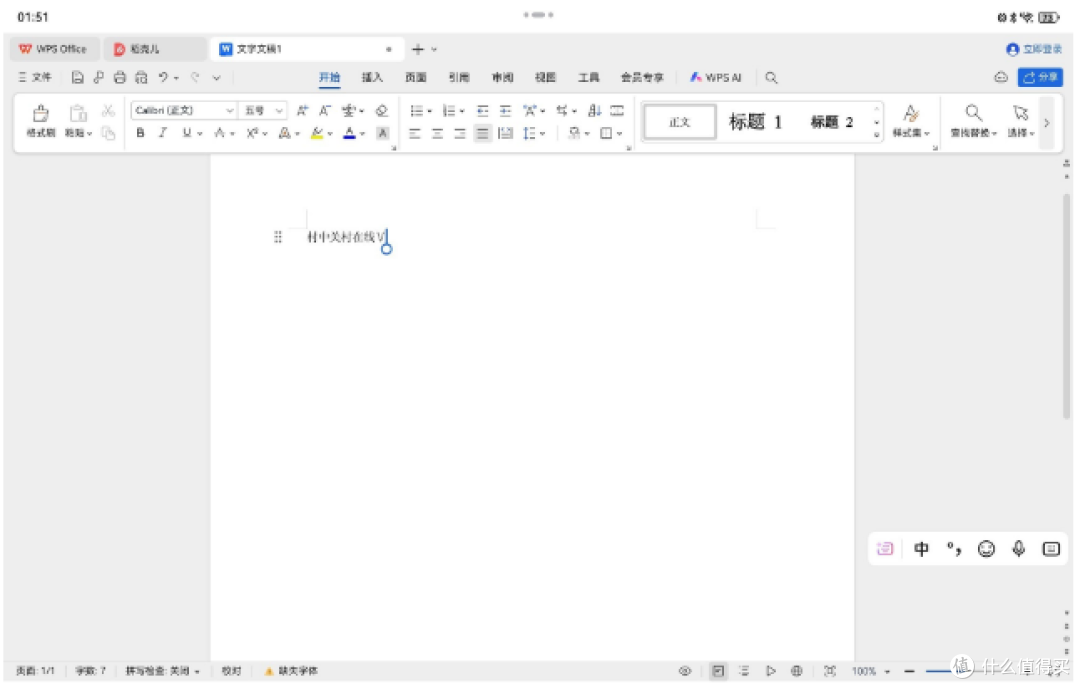Click the Redo arrow icon
Viewport: 1080px width, 689px height.
tap(195, 77)
